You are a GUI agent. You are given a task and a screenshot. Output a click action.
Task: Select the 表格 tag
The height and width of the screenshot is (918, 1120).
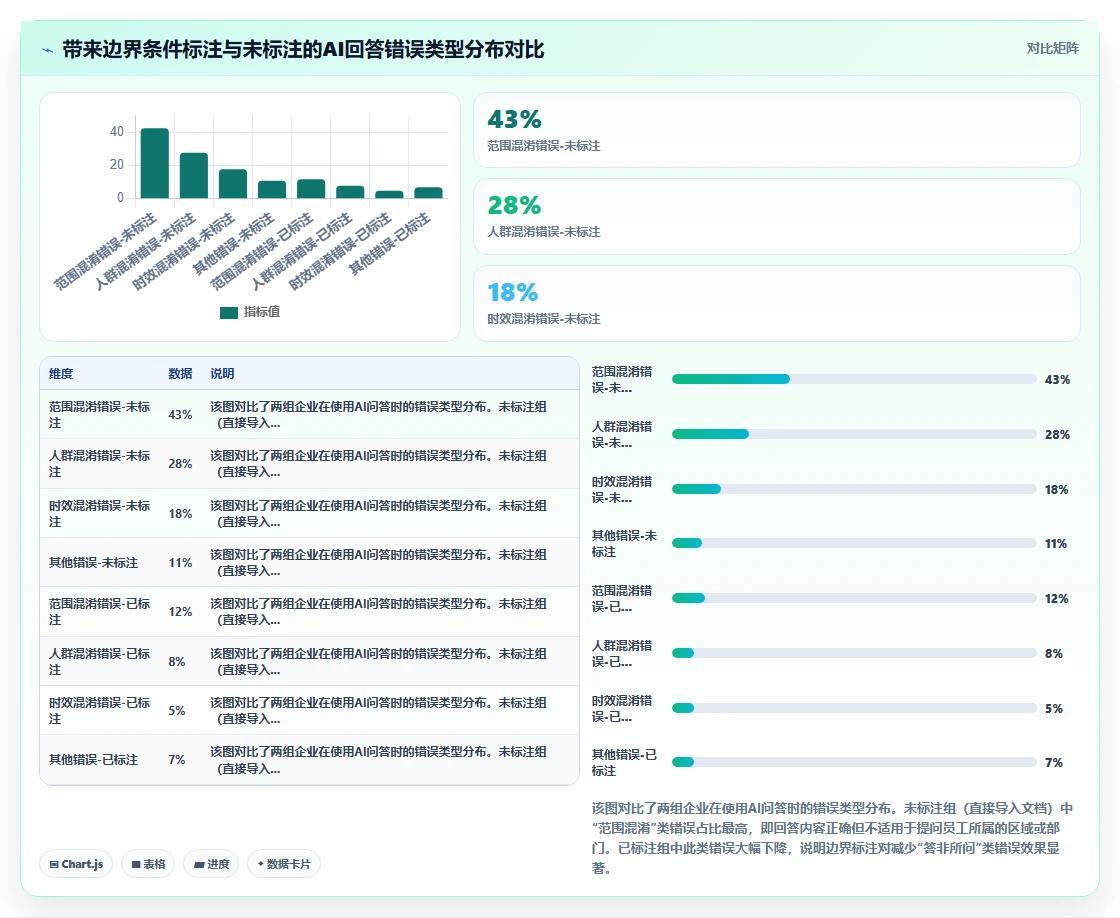[x=149, y=864]
